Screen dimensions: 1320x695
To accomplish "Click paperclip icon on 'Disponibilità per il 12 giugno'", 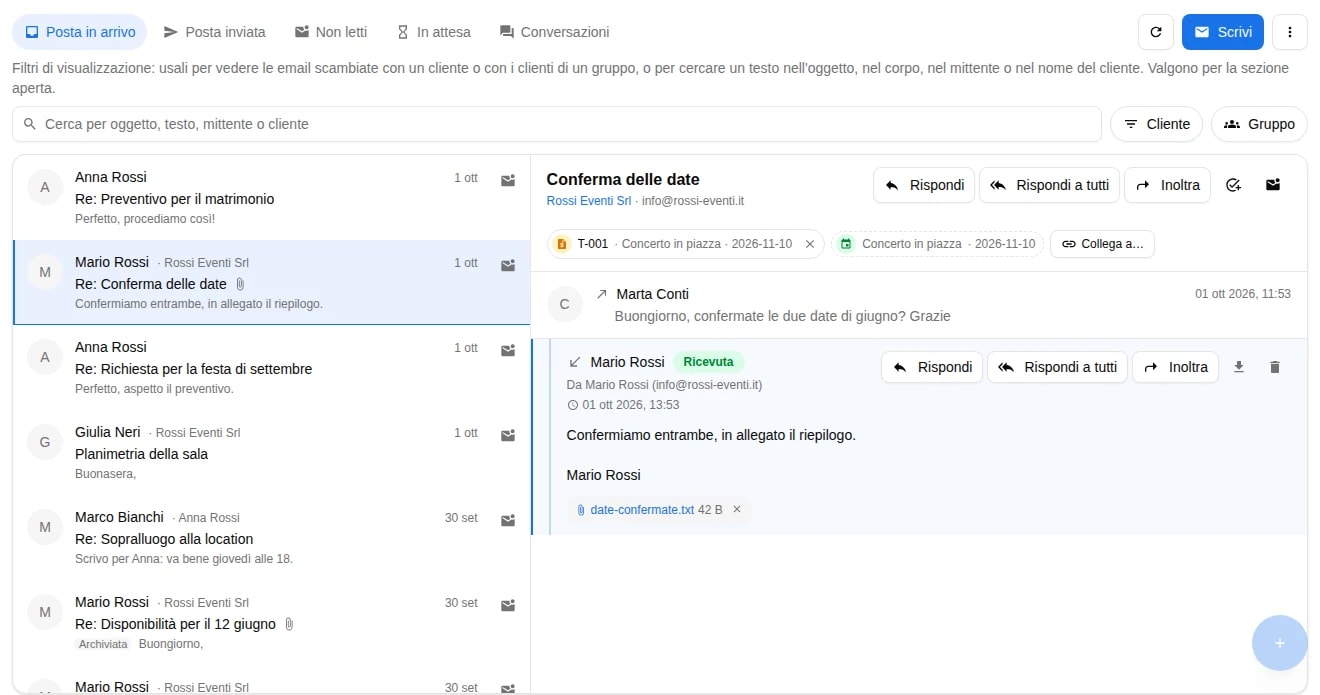I will 289,624.
